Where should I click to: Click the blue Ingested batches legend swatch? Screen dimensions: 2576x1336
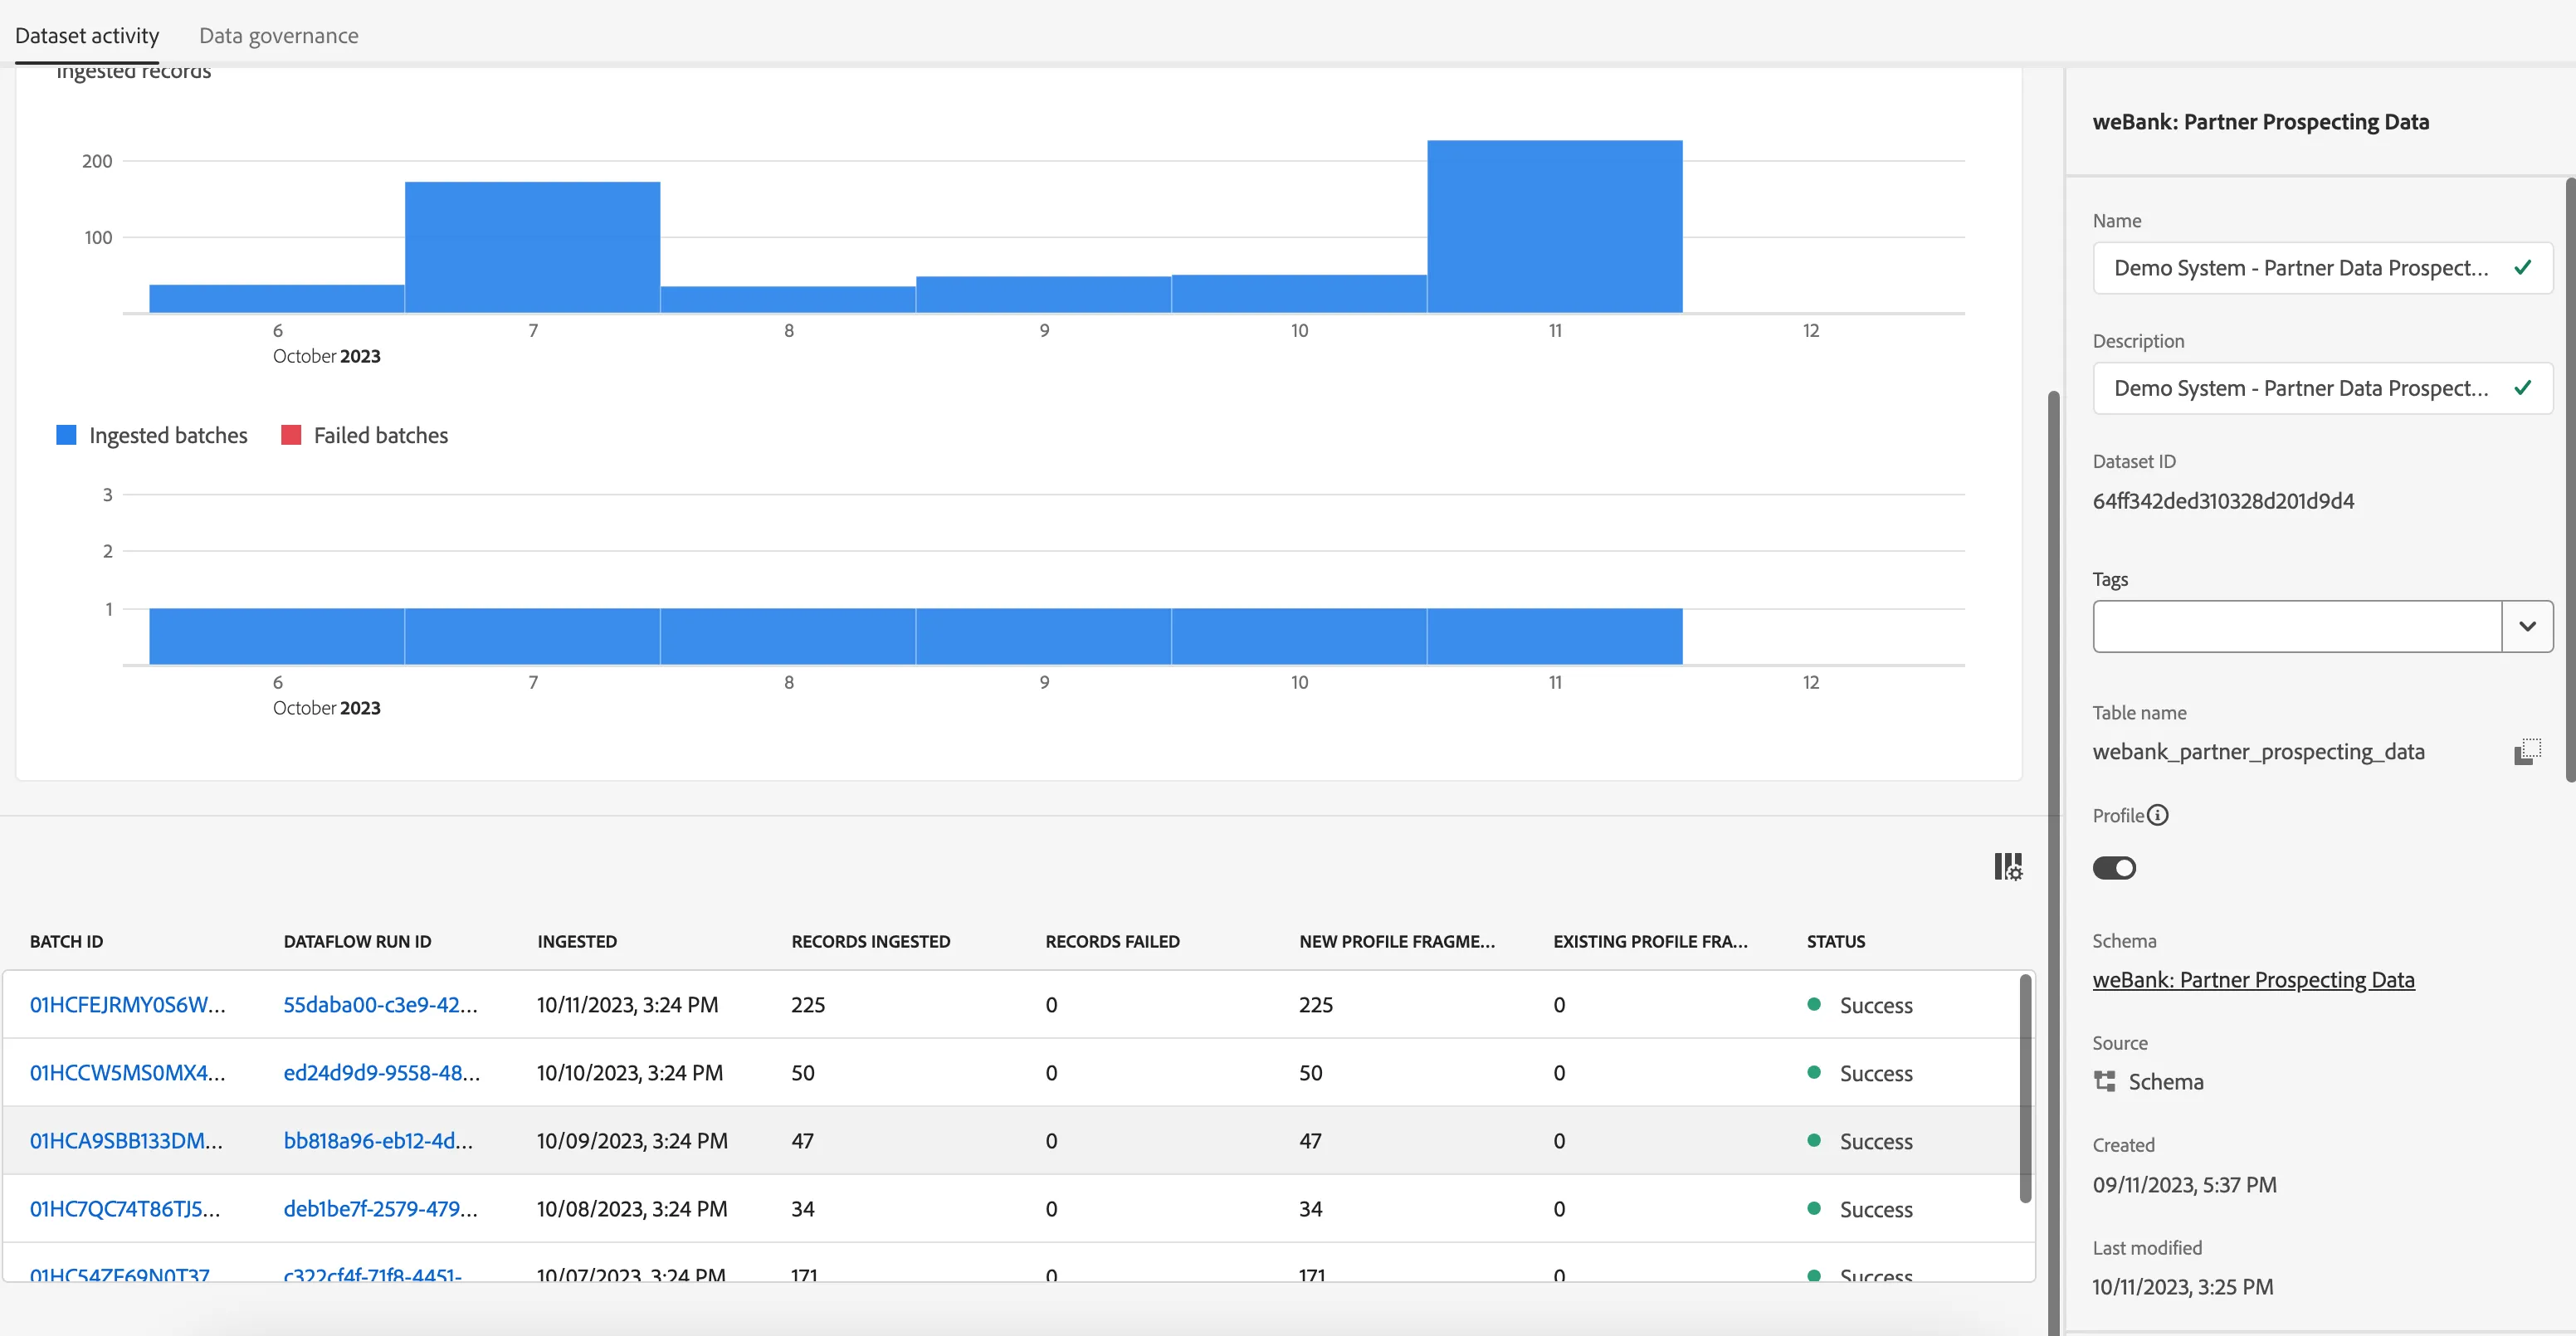point(66,435)
